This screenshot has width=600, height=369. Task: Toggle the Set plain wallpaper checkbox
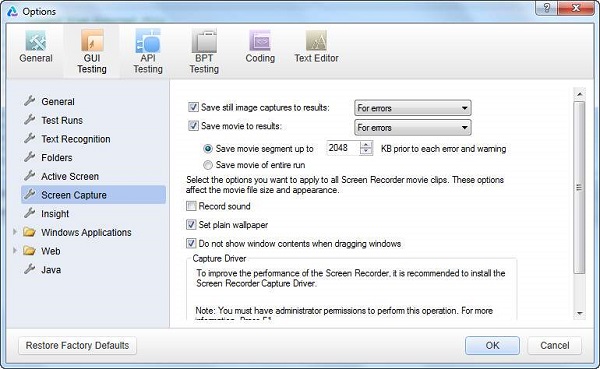click(x=191, y=225)
